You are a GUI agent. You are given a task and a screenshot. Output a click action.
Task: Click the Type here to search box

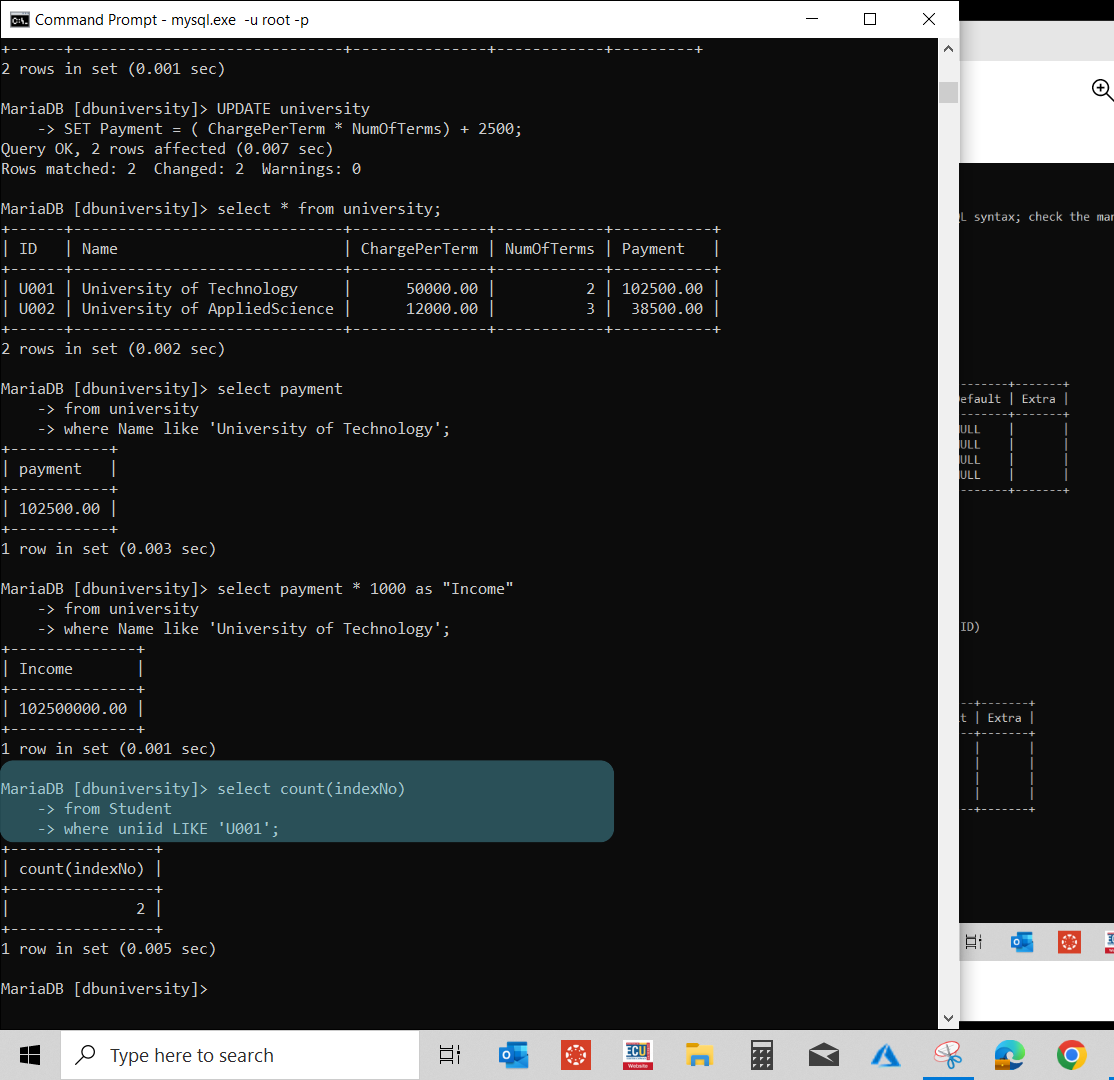(x=240, y=1054)
